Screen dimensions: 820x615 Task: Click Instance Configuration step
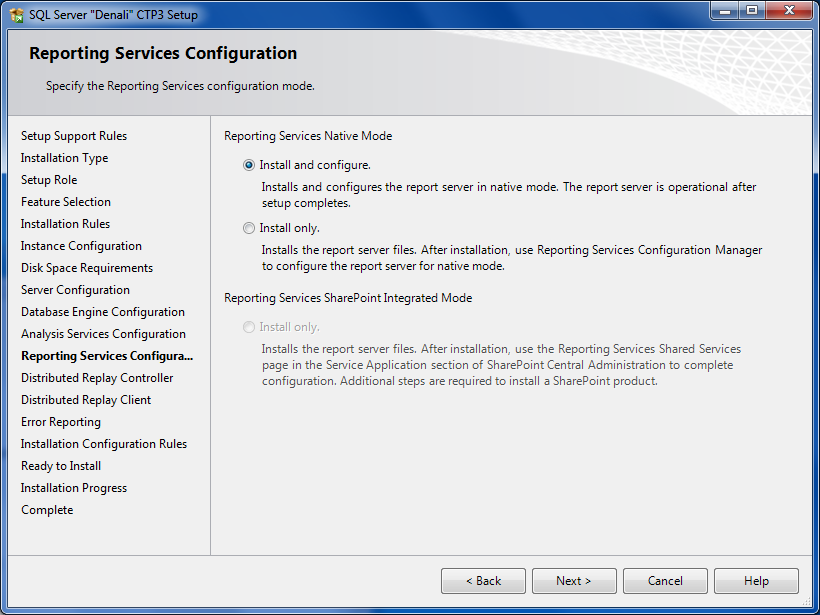[81, 246]
